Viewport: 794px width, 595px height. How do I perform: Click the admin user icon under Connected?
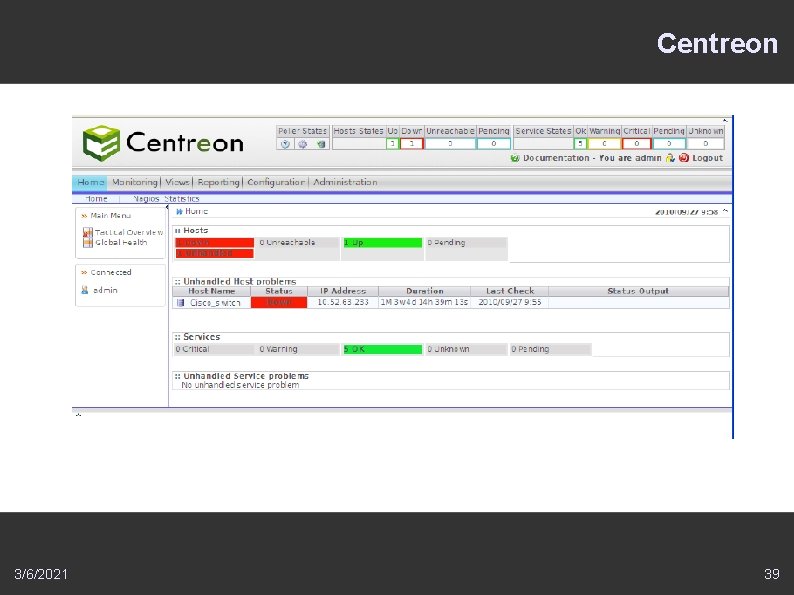click(85, 290)
